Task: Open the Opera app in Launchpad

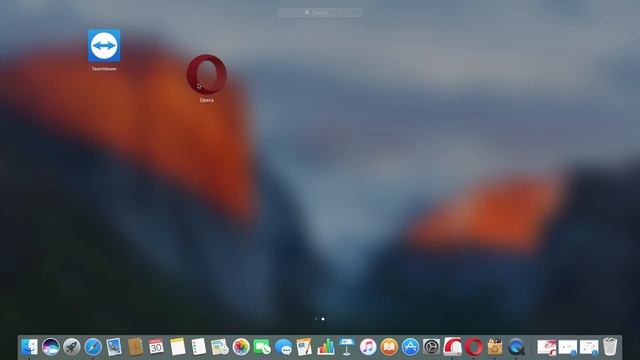Action: (207, 74)
